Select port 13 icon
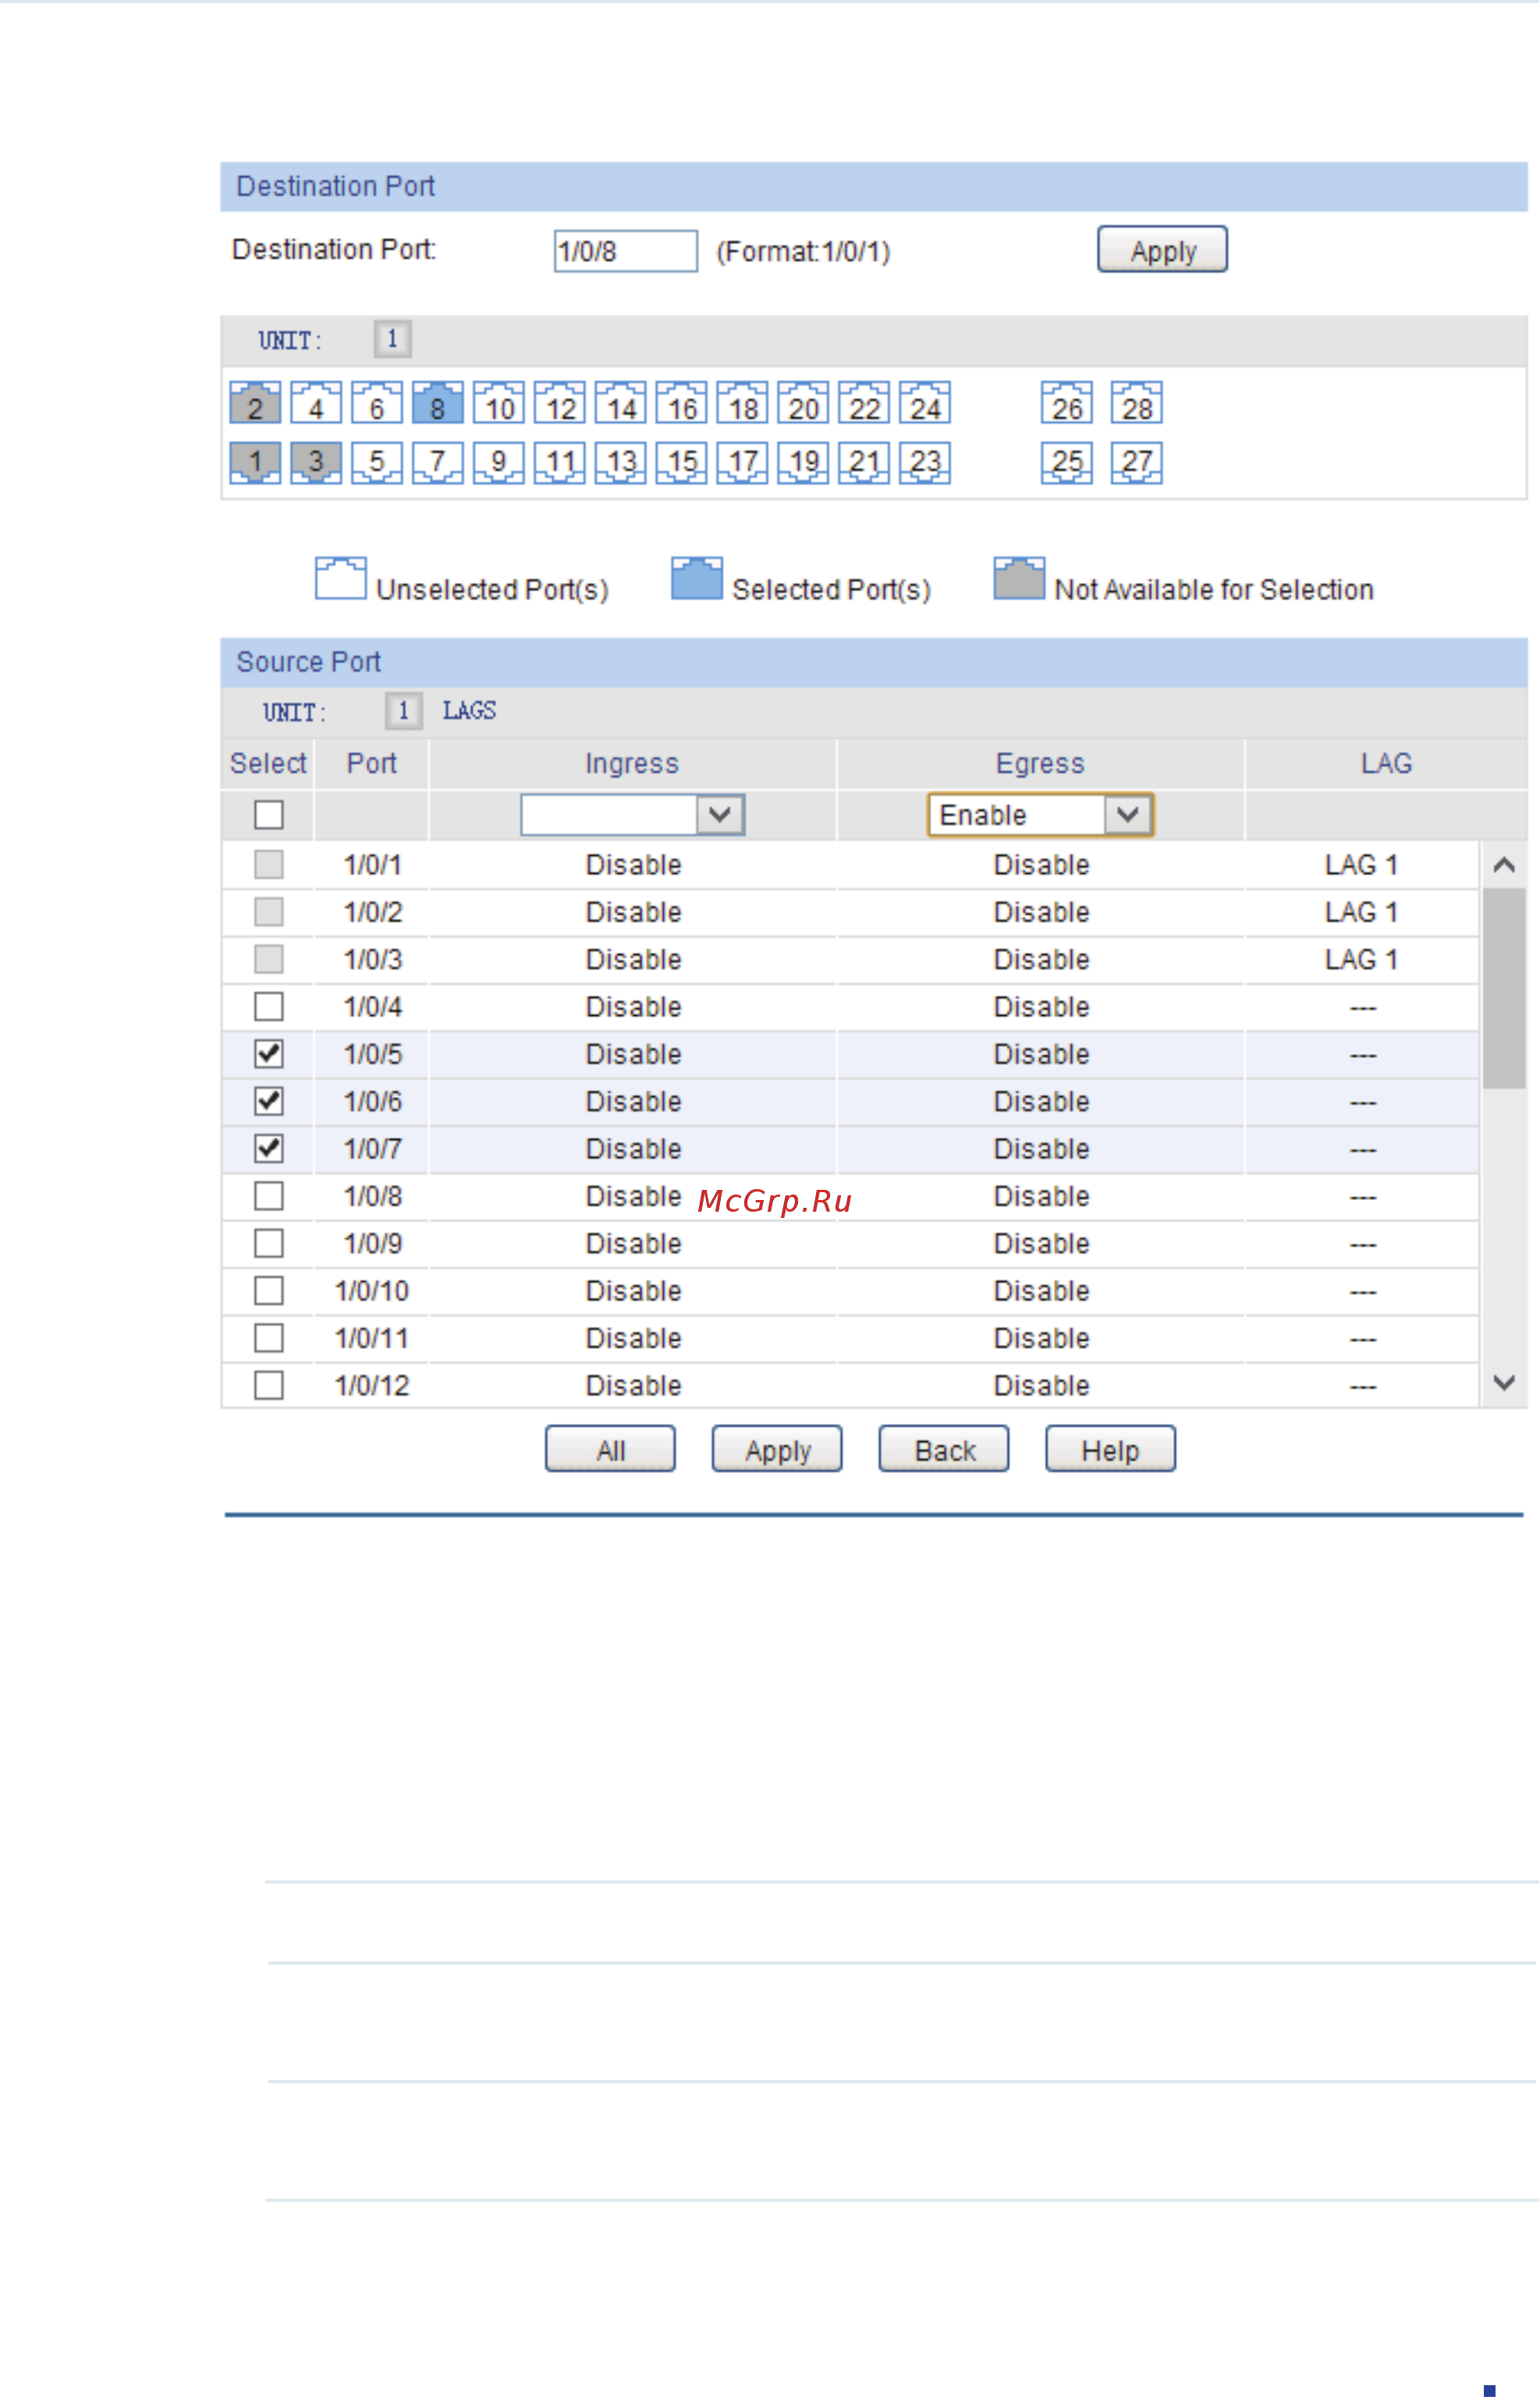This screenshot has width=1540, height=2400. coord(621,463)
